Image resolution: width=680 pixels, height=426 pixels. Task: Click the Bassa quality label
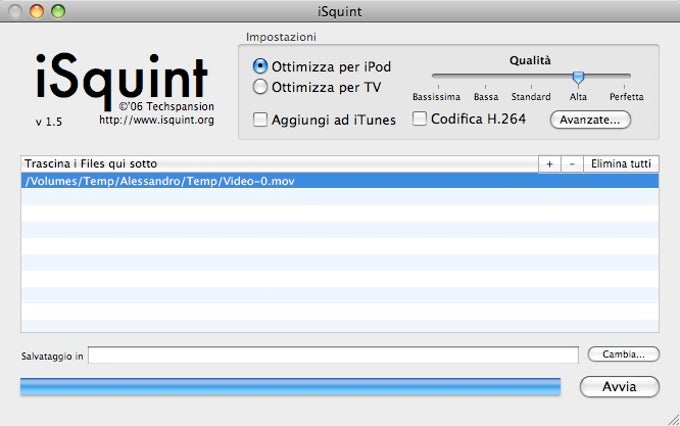(x=486, y=97)
